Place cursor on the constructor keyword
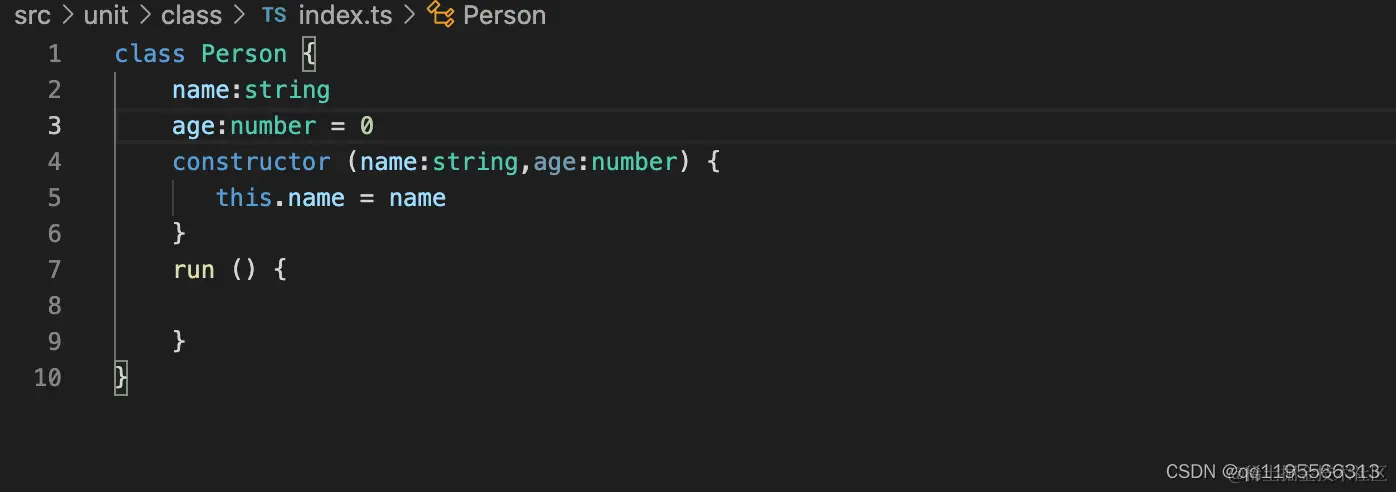1396x492 pixels. [251, 162]
